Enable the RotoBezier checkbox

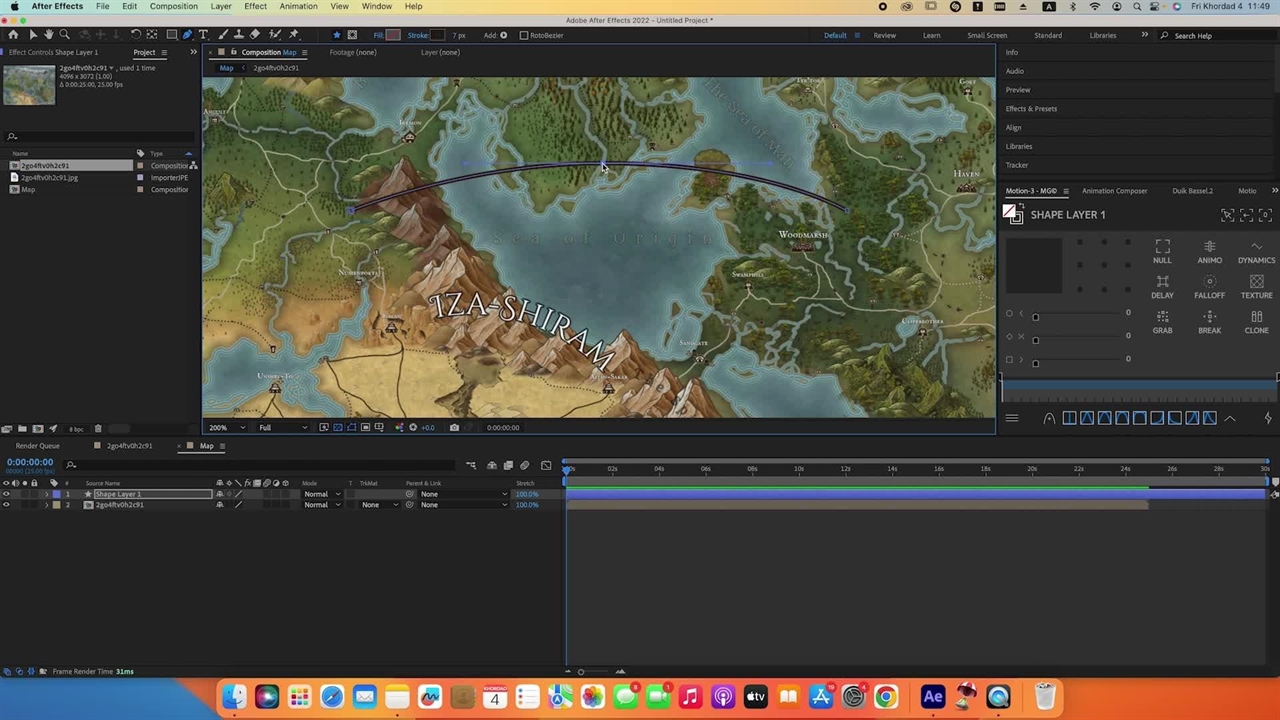pyautogui.click(x=523, y=35)
